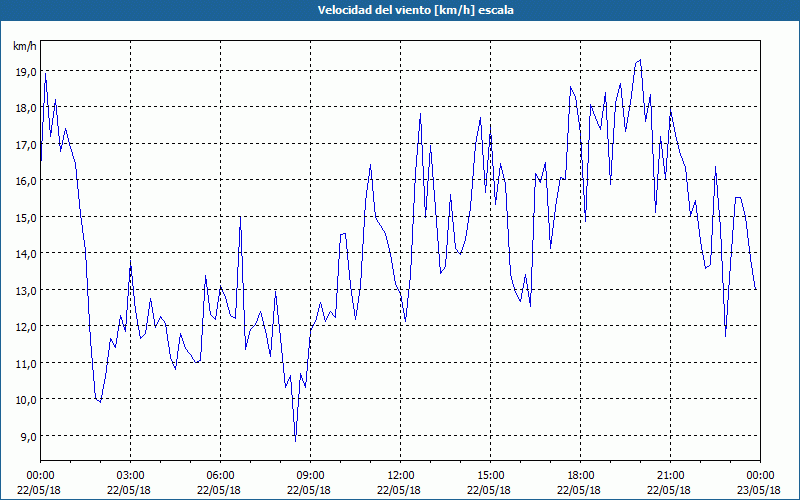
Task: Select the 11,0 y-axis value
Action: coord(25,363)
